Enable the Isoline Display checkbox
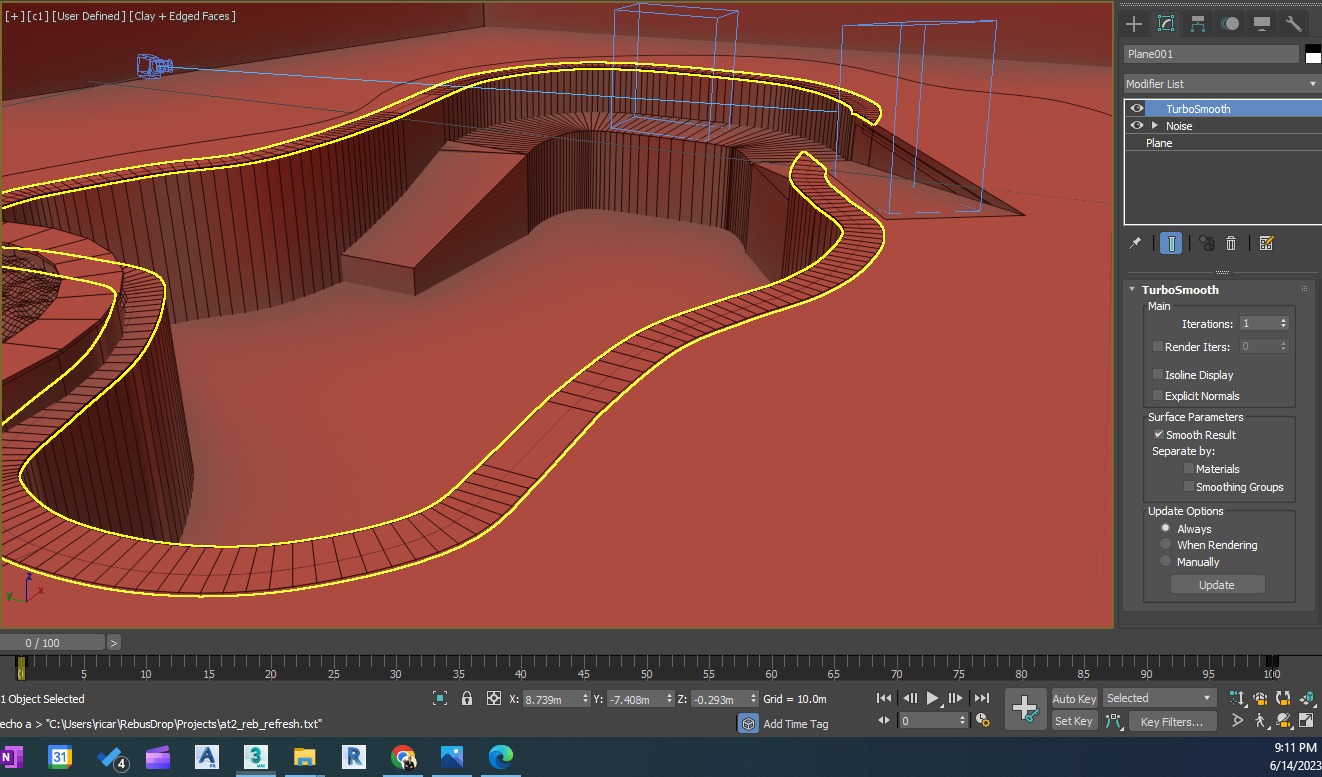 1158,375
